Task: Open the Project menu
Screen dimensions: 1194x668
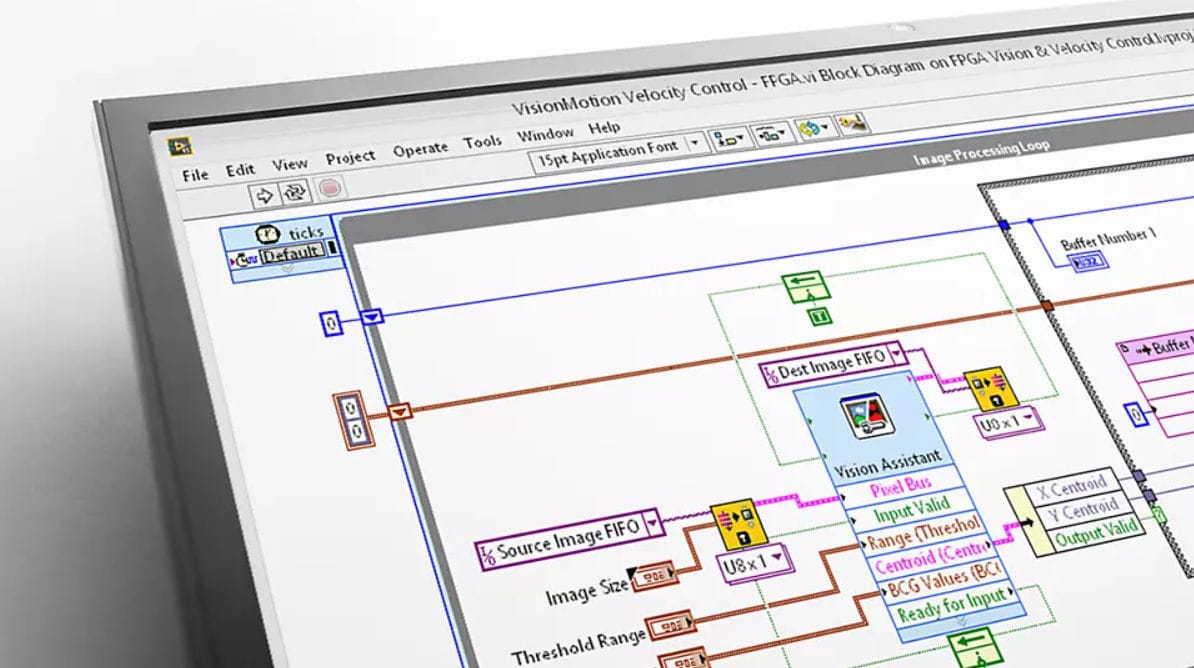Action: [350, 157]
